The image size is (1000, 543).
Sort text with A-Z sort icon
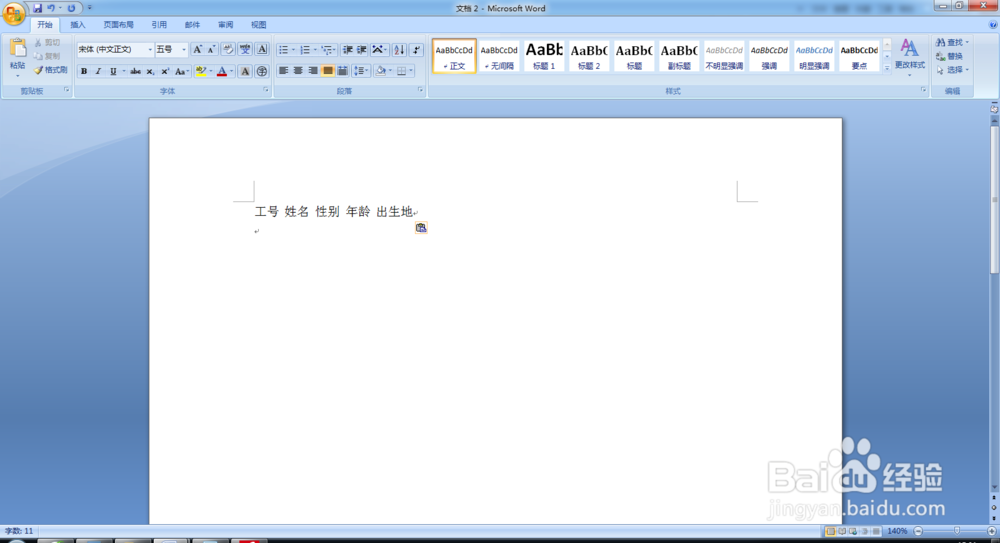(x=399, y=49)
